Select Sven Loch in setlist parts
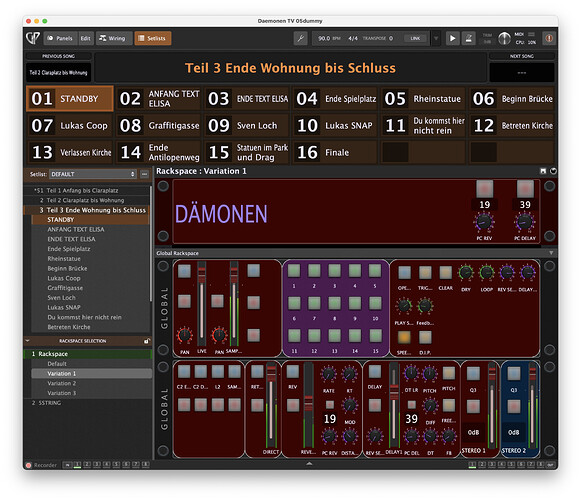This screenshot has height=500, width=580. click(91, 297)
